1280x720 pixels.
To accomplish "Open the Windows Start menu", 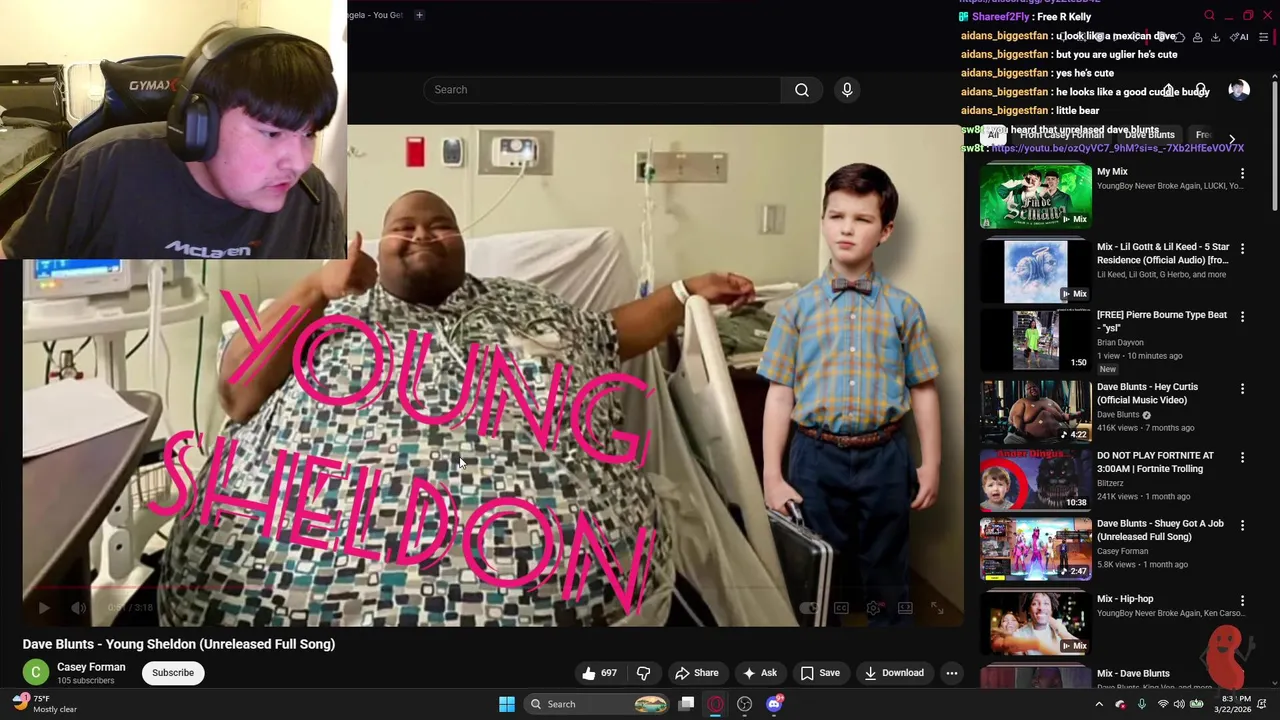I will coord(507,704).
